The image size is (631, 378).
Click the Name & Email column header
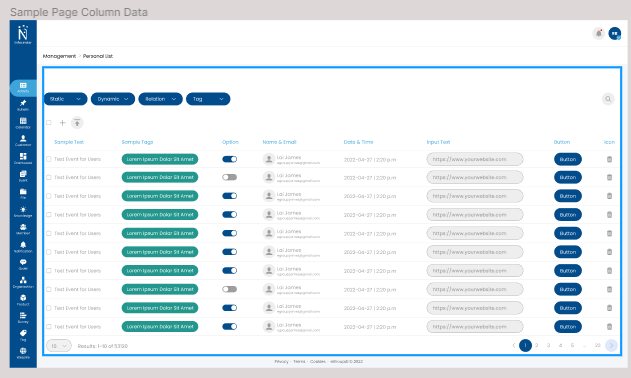click(279, 142)
